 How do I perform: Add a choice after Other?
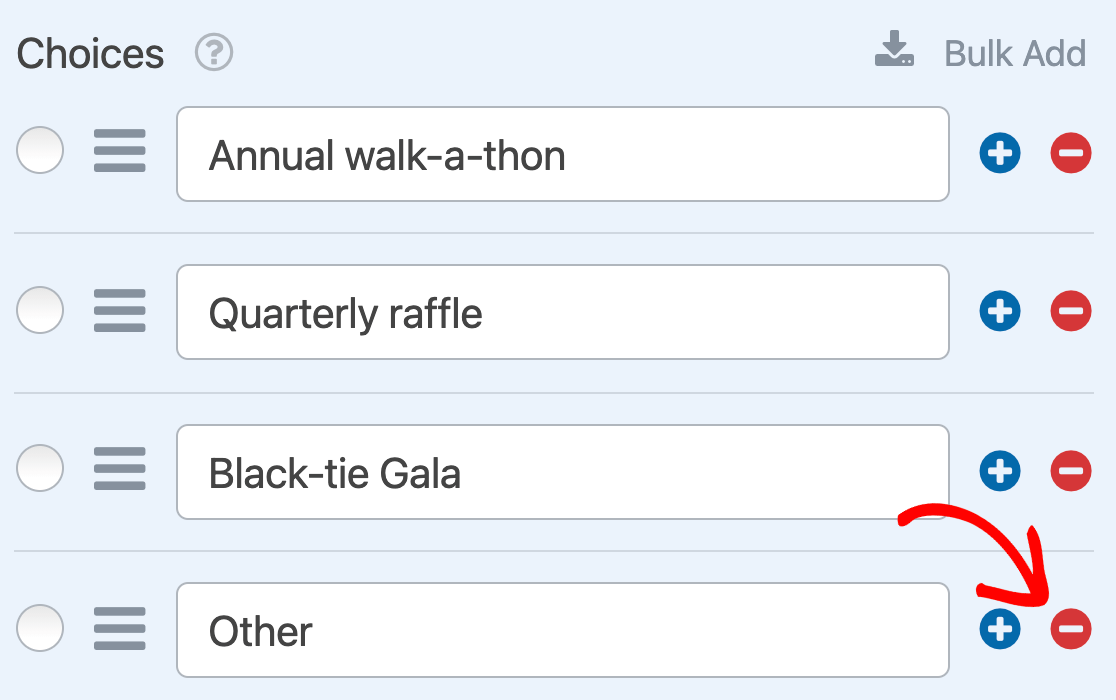coord(1000,629)
